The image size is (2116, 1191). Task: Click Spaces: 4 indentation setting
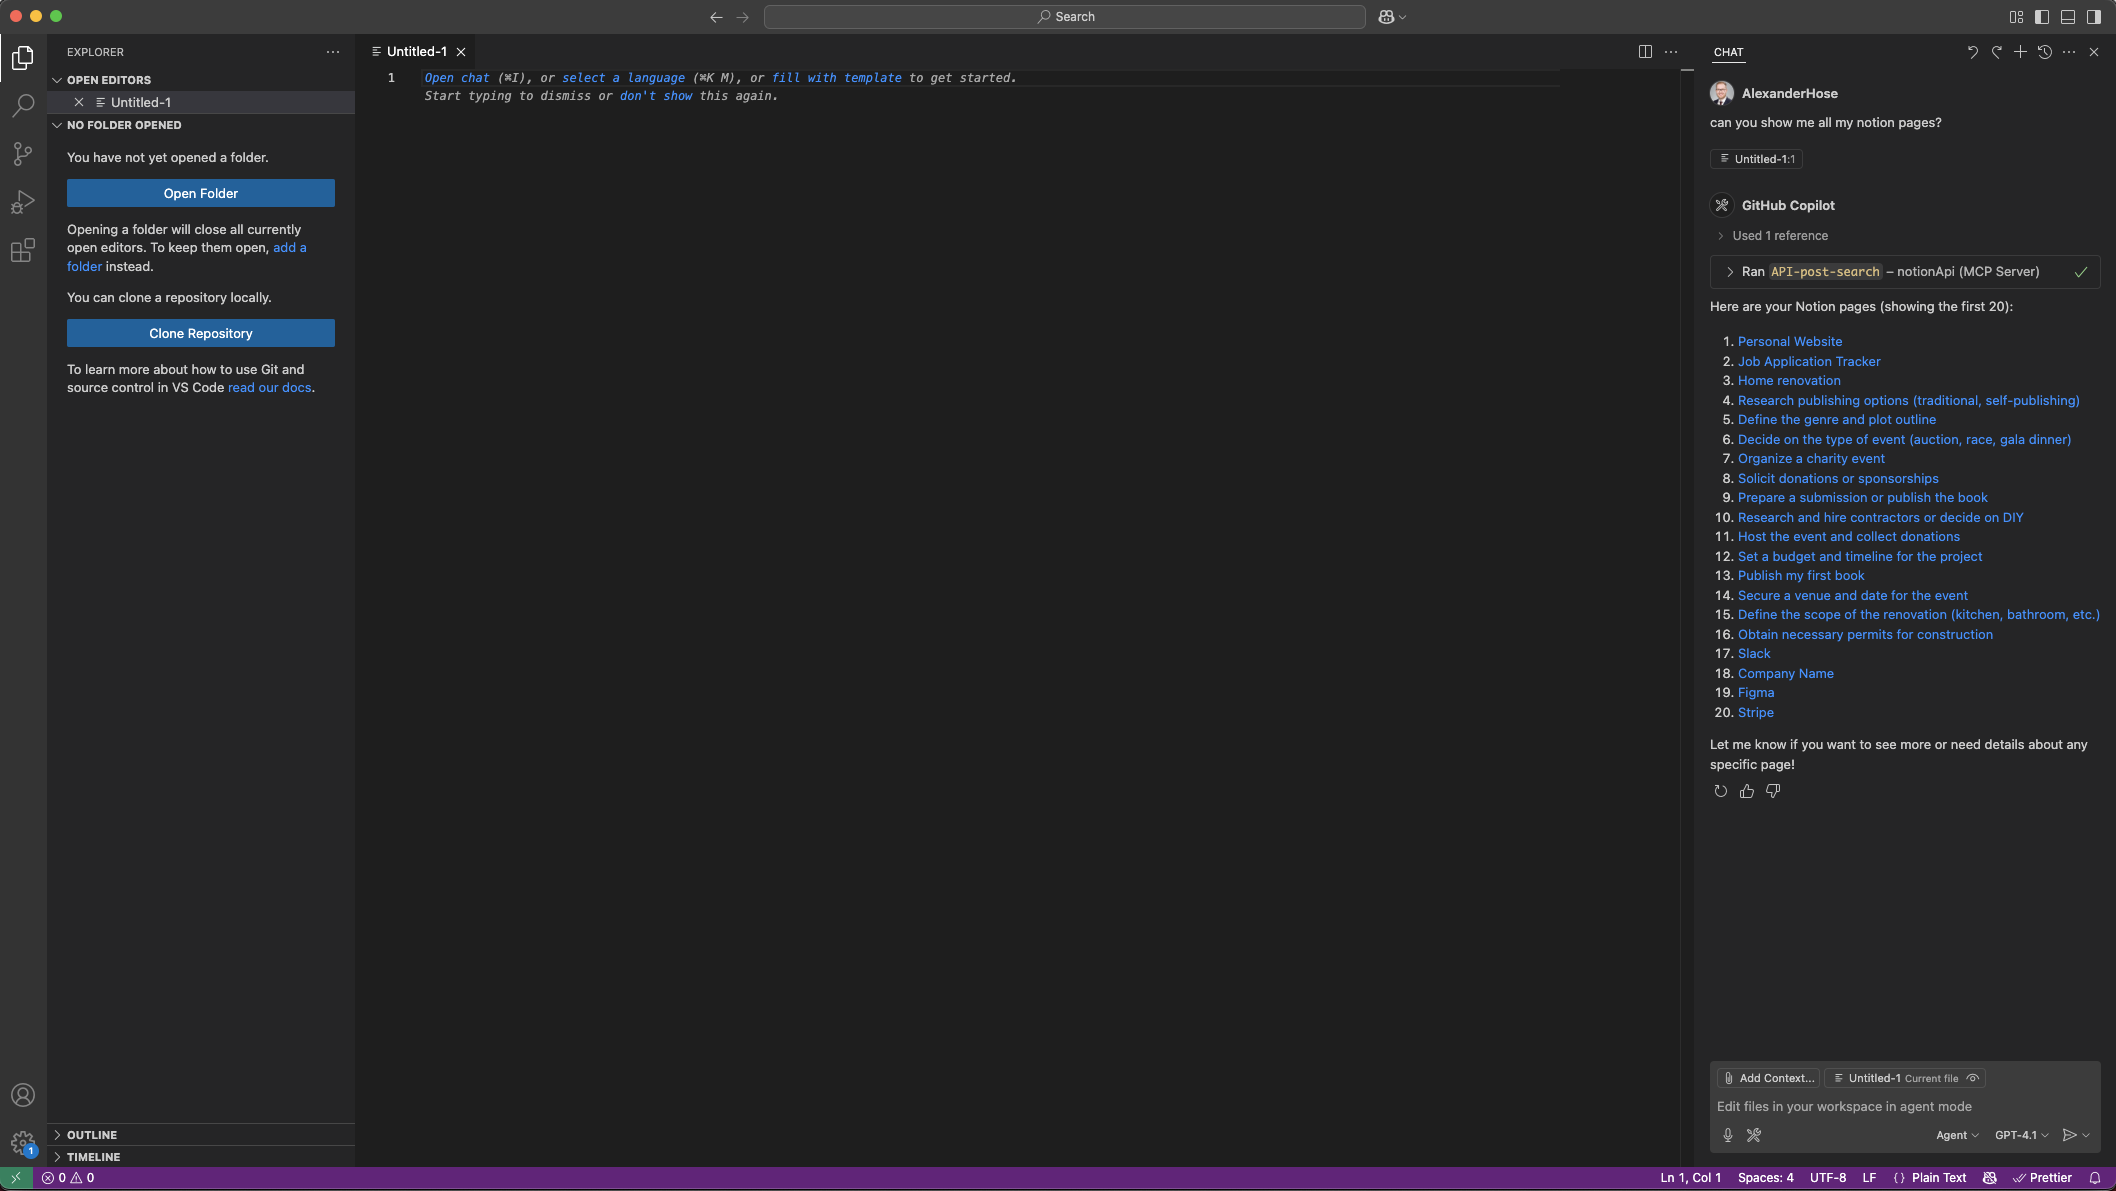click(x=1766, y=1178)
